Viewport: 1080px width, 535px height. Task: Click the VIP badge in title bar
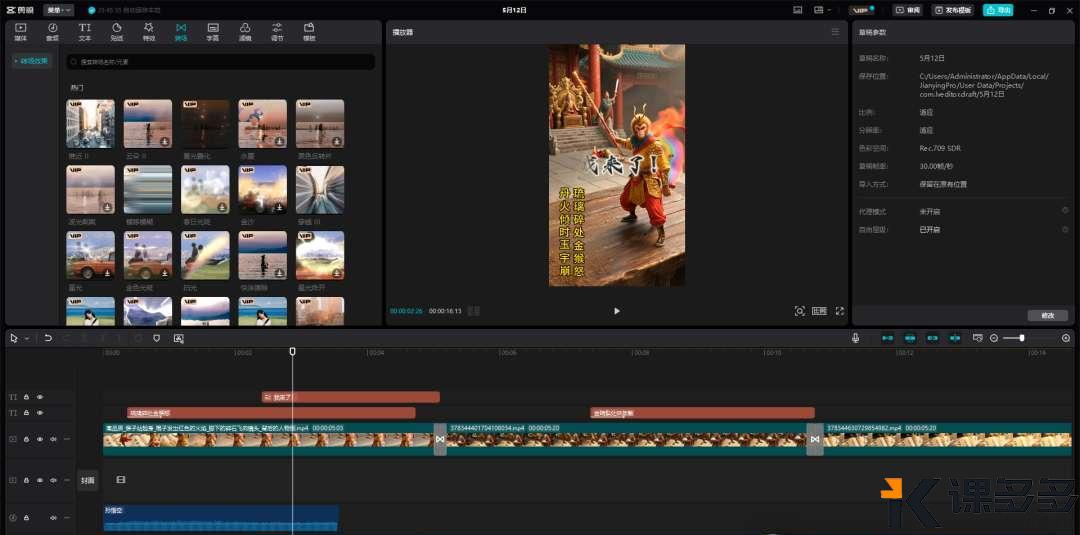click(x=861, y=10)
